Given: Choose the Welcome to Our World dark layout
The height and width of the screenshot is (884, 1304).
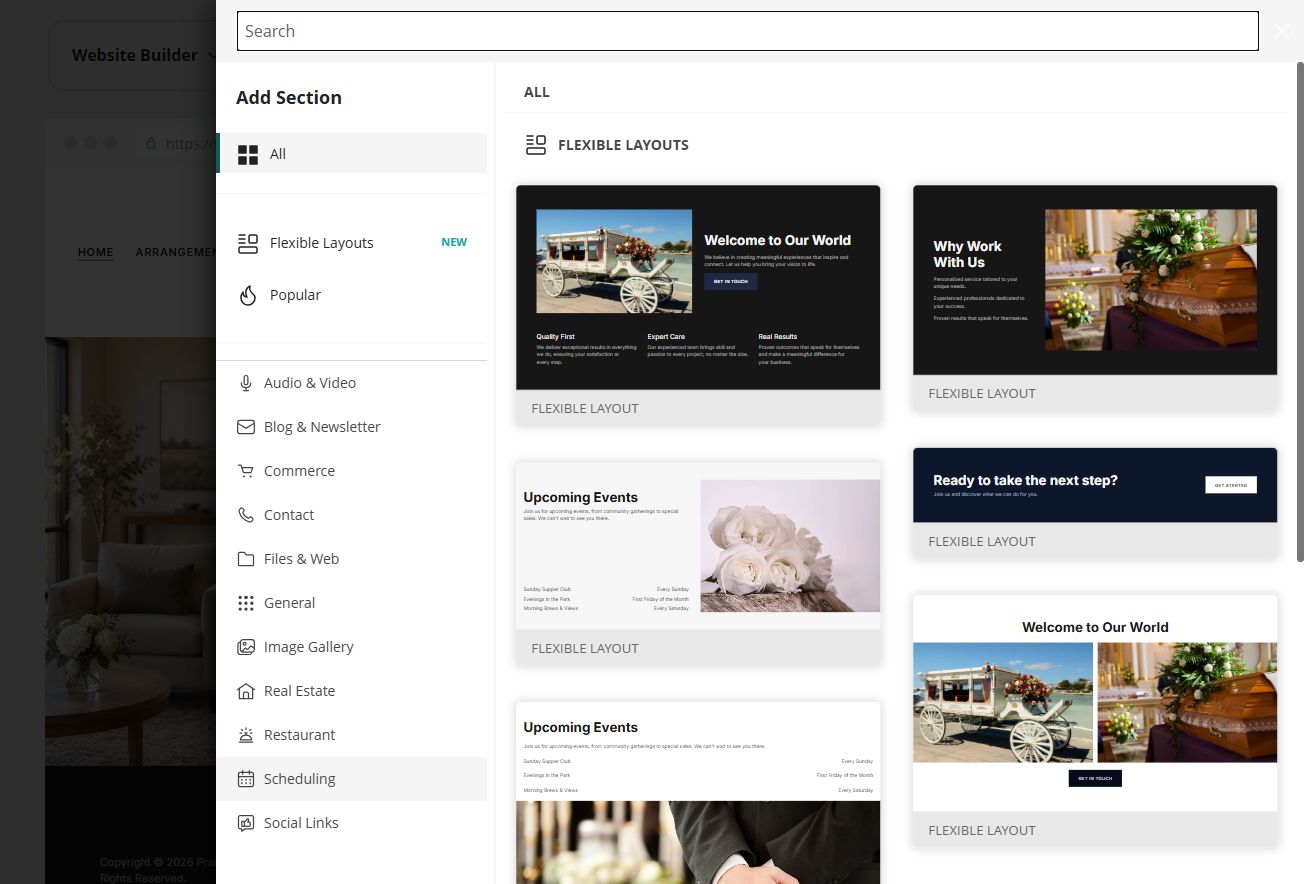Looking at the screenshot, I should (x=698, y=288).
